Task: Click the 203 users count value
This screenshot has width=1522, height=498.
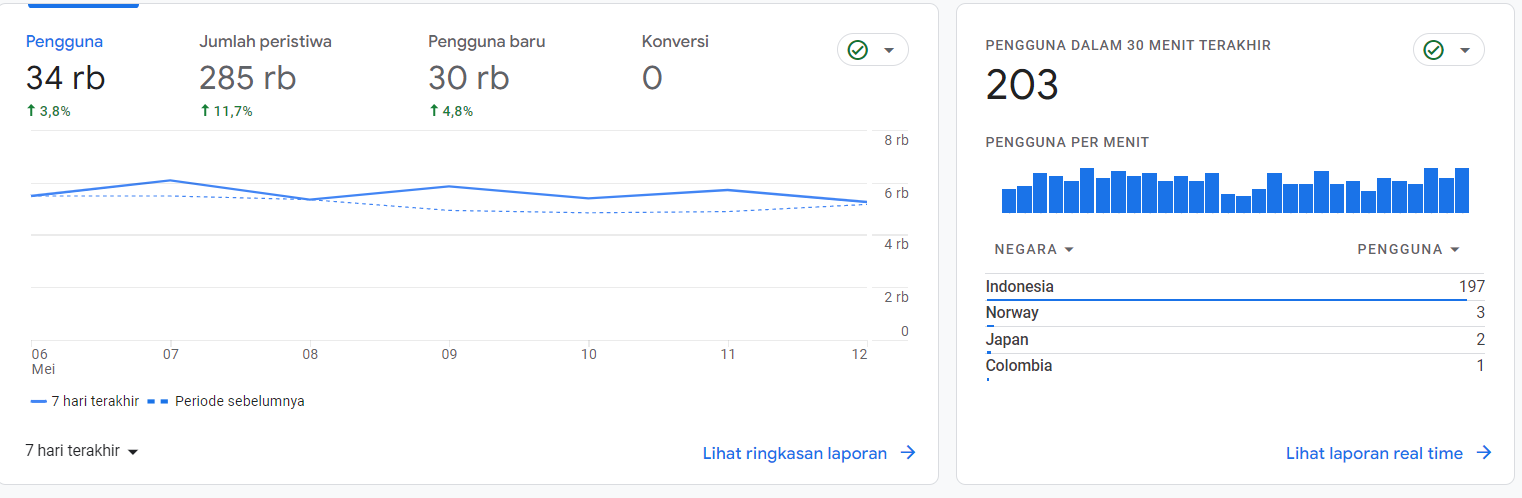Action: tap(1022, 85)
